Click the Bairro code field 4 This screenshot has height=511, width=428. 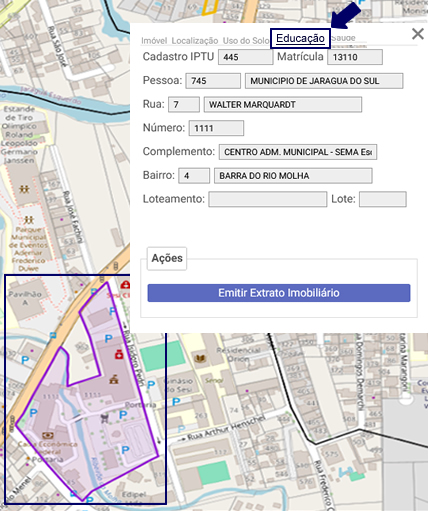(194, 176)
